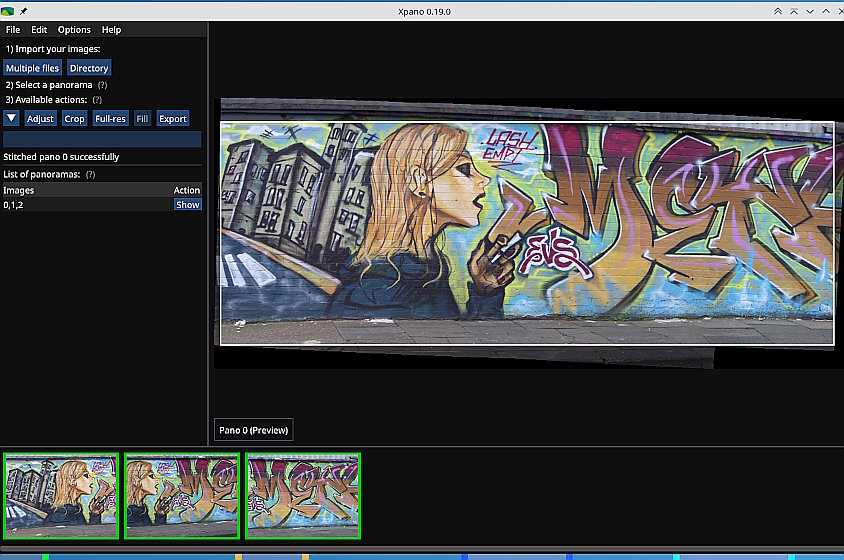
Task: Open the Options menu
Action: (74, 30)
